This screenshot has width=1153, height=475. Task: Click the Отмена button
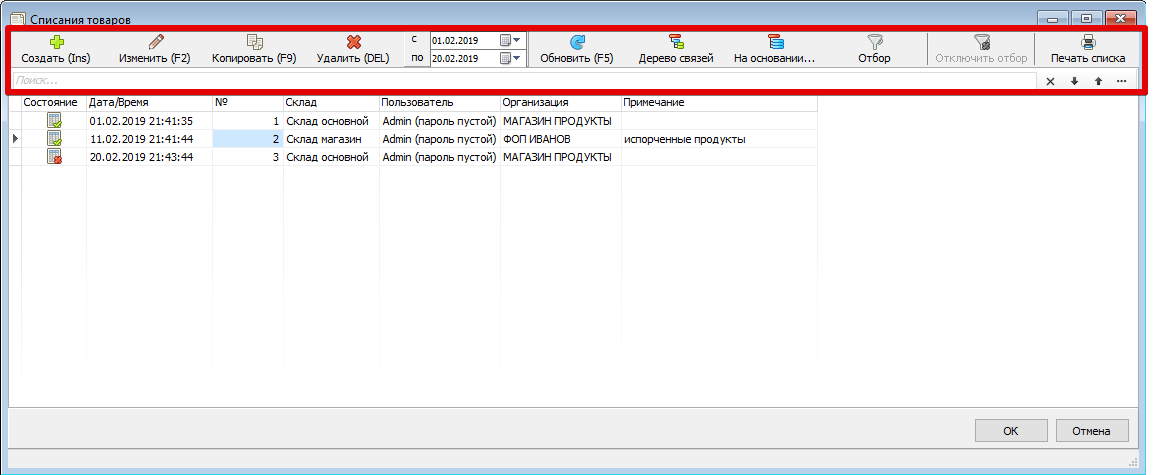(1092, 431)
